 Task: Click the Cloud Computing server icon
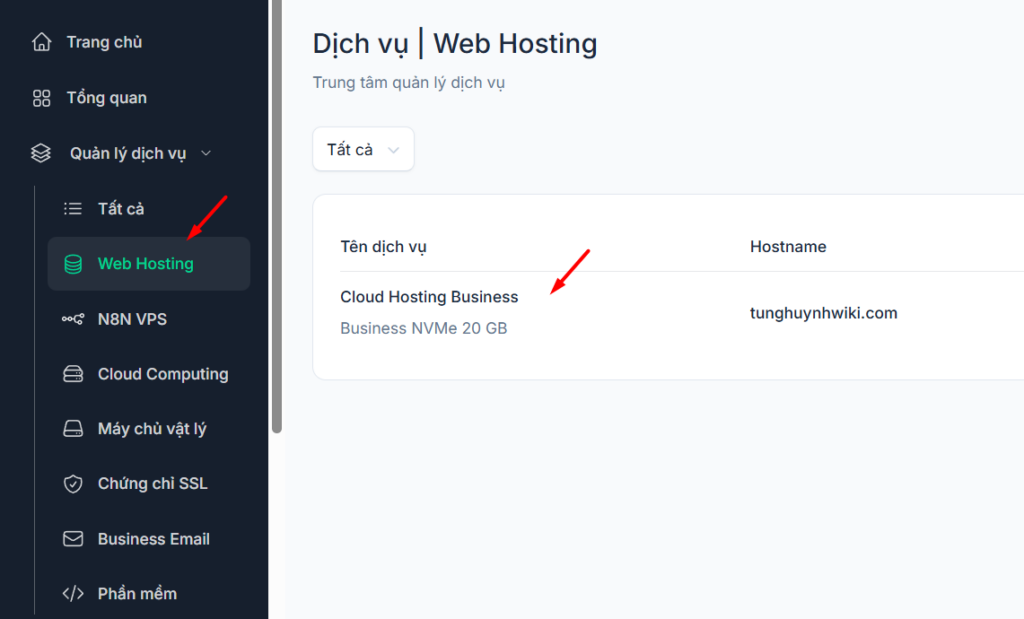73,374
